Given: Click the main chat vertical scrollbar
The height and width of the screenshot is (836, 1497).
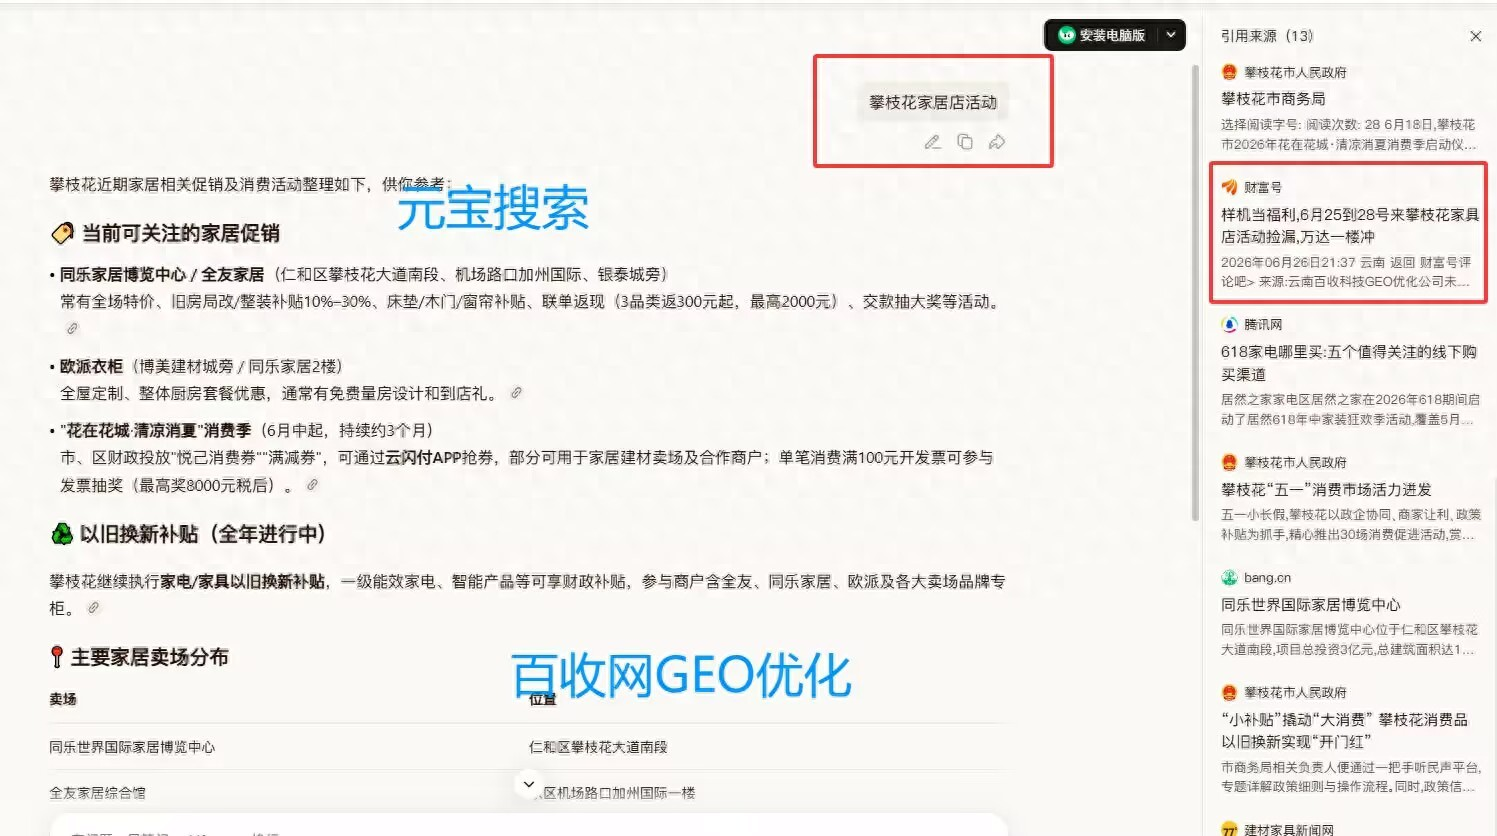Looking at the screenshot, I should tap(1195, 292).
